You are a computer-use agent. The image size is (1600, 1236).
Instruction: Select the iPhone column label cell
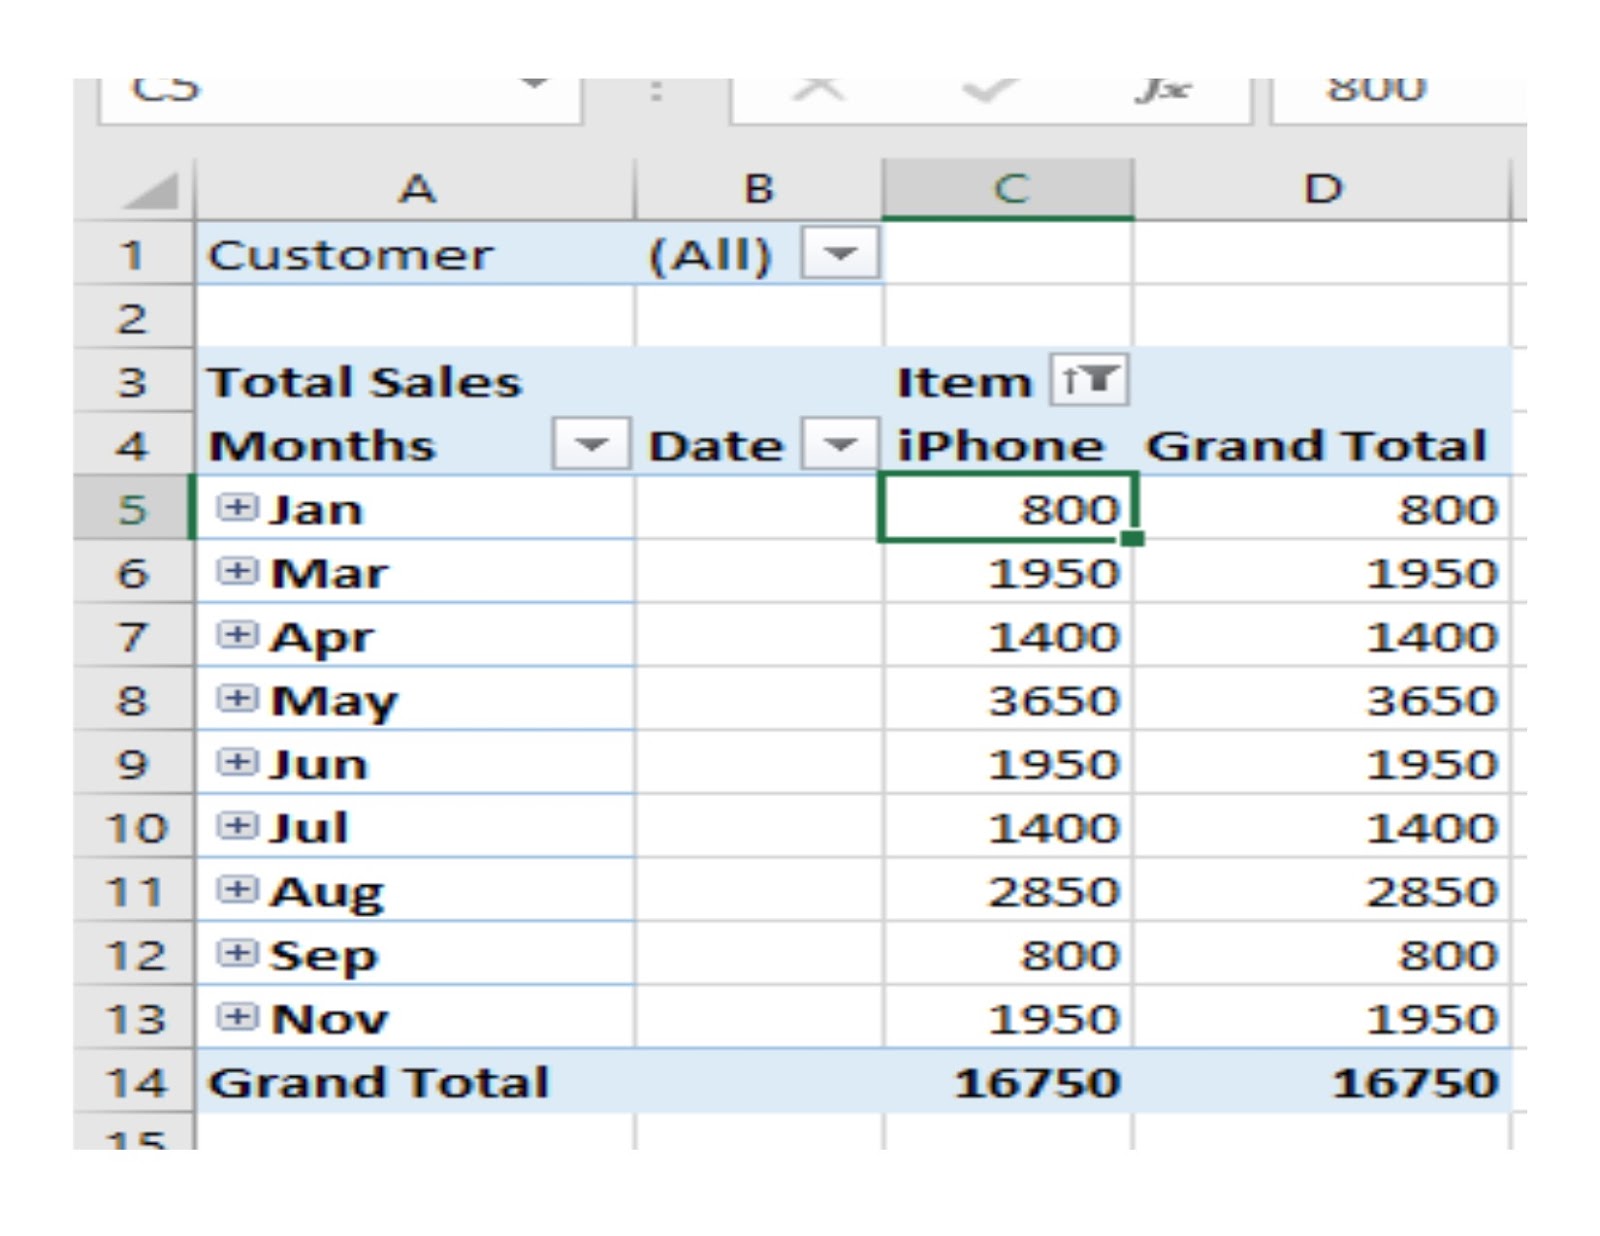tap(1000, 445)
